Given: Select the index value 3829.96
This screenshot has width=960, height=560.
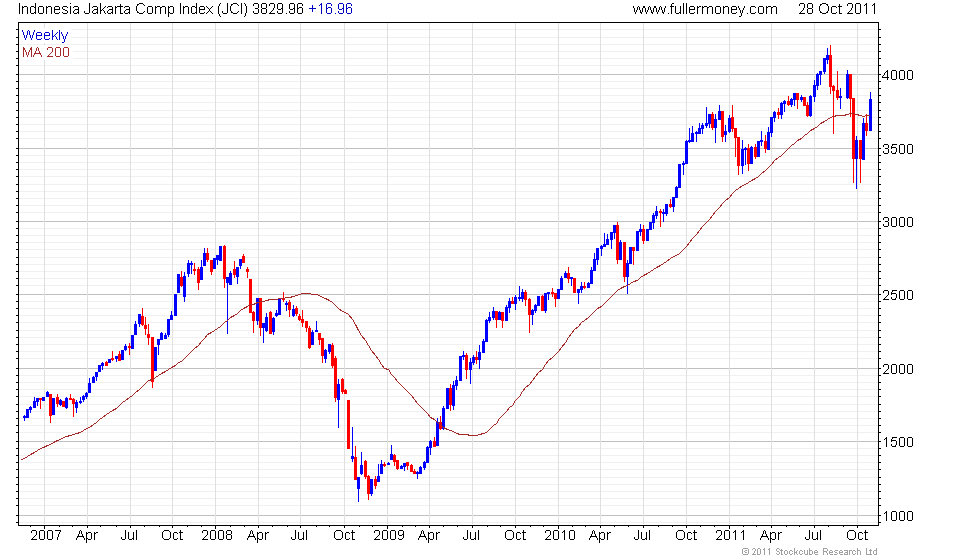Looking at the screenshot, I should coord(278,9).
